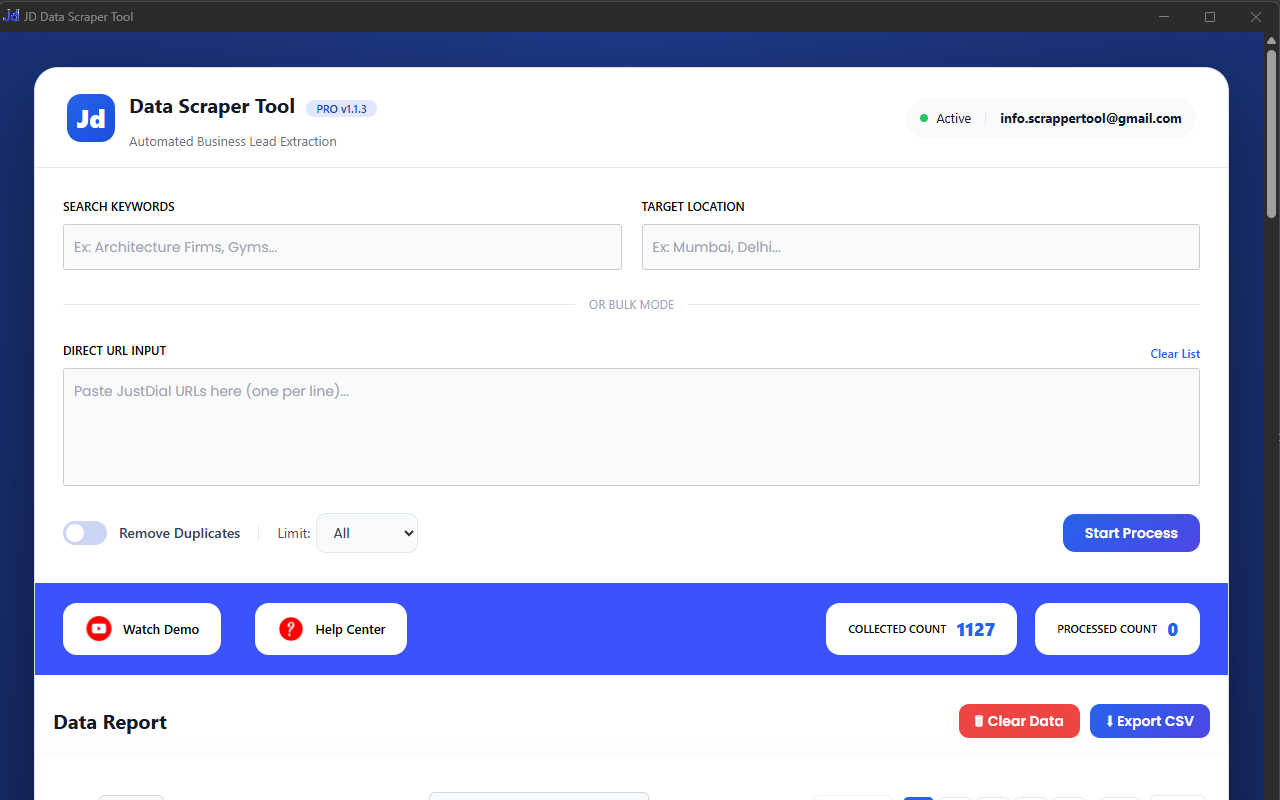Open the Watch Demo YouTube button
This screenshot has width=1280, height=800.
click(x=142, y=629)
